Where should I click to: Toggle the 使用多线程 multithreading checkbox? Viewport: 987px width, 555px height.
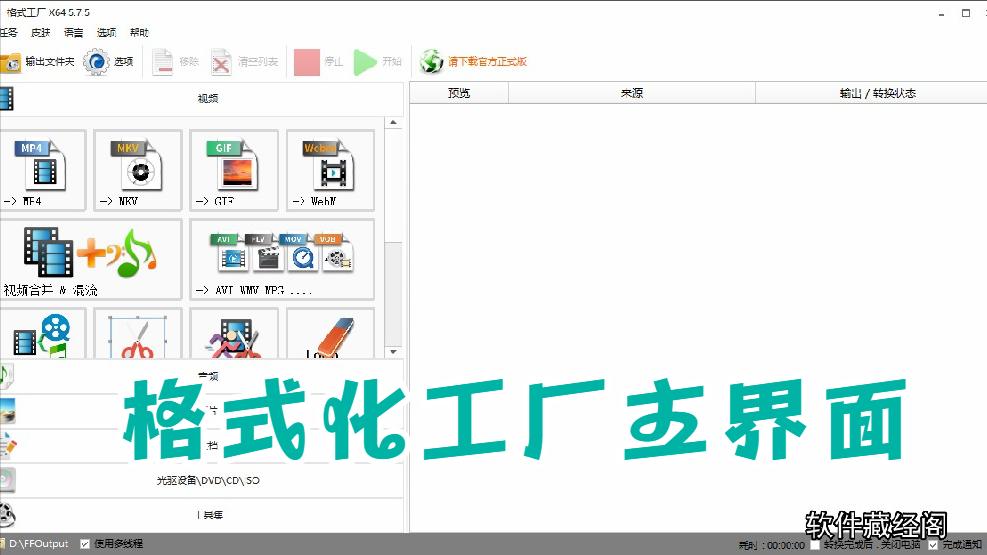point(85,544)
